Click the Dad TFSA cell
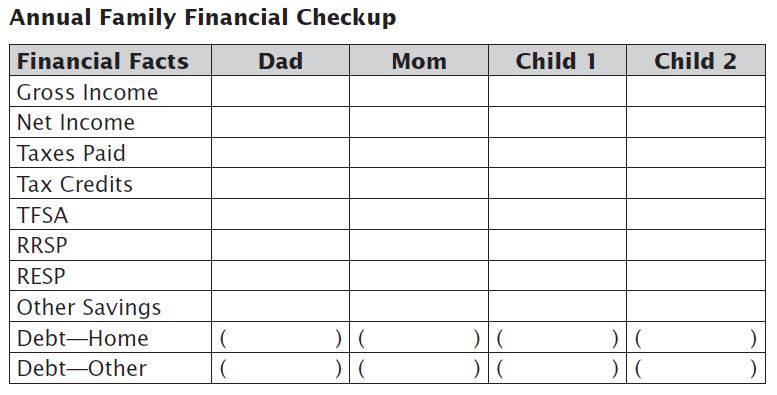This screenshot has height=395, width=777. point(280,214)
